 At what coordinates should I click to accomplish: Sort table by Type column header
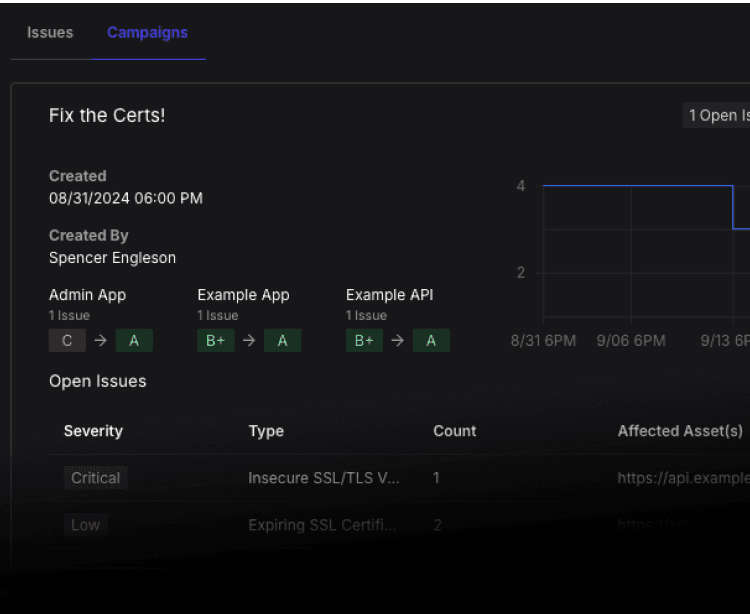pyautogui.click(x=266, y=431)
